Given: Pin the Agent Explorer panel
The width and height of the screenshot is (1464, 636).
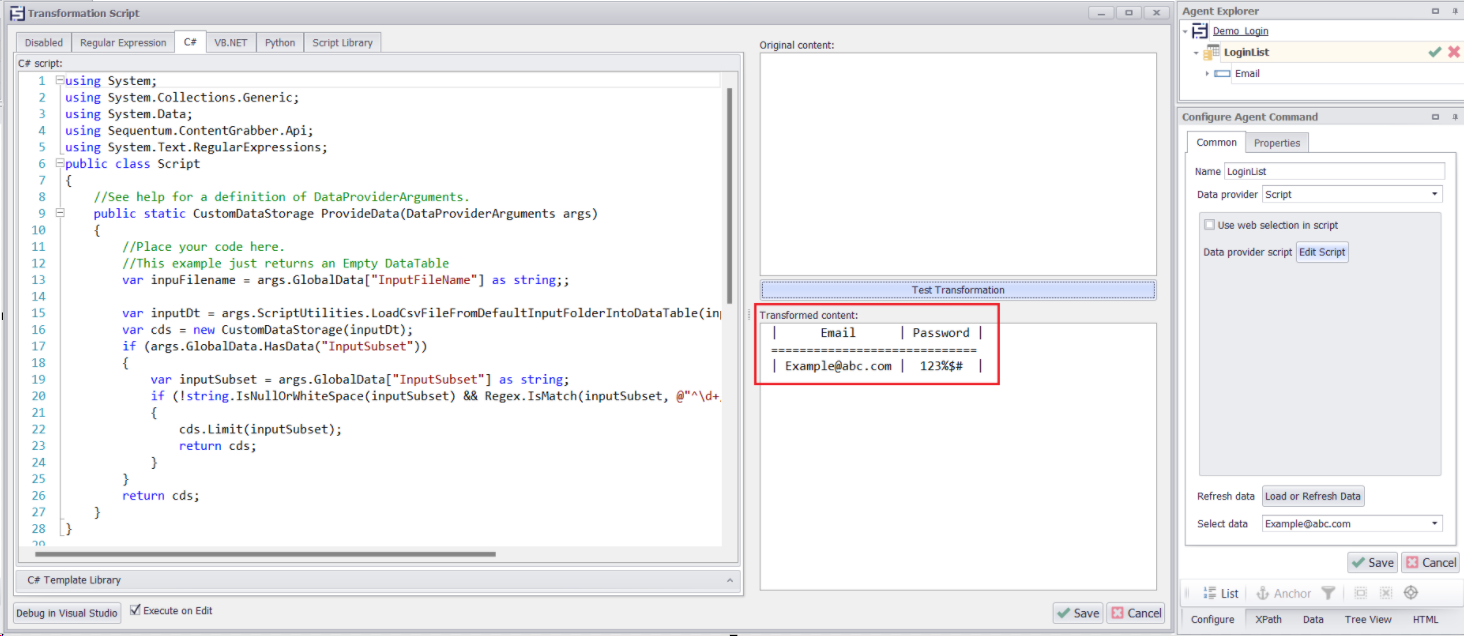Looking at the screenshot, I should point(1455,11).
